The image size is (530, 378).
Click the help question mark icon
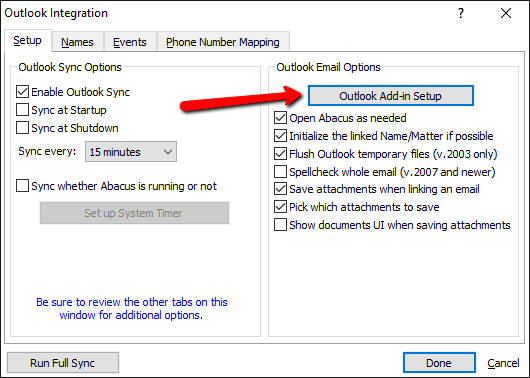[461, 14]
